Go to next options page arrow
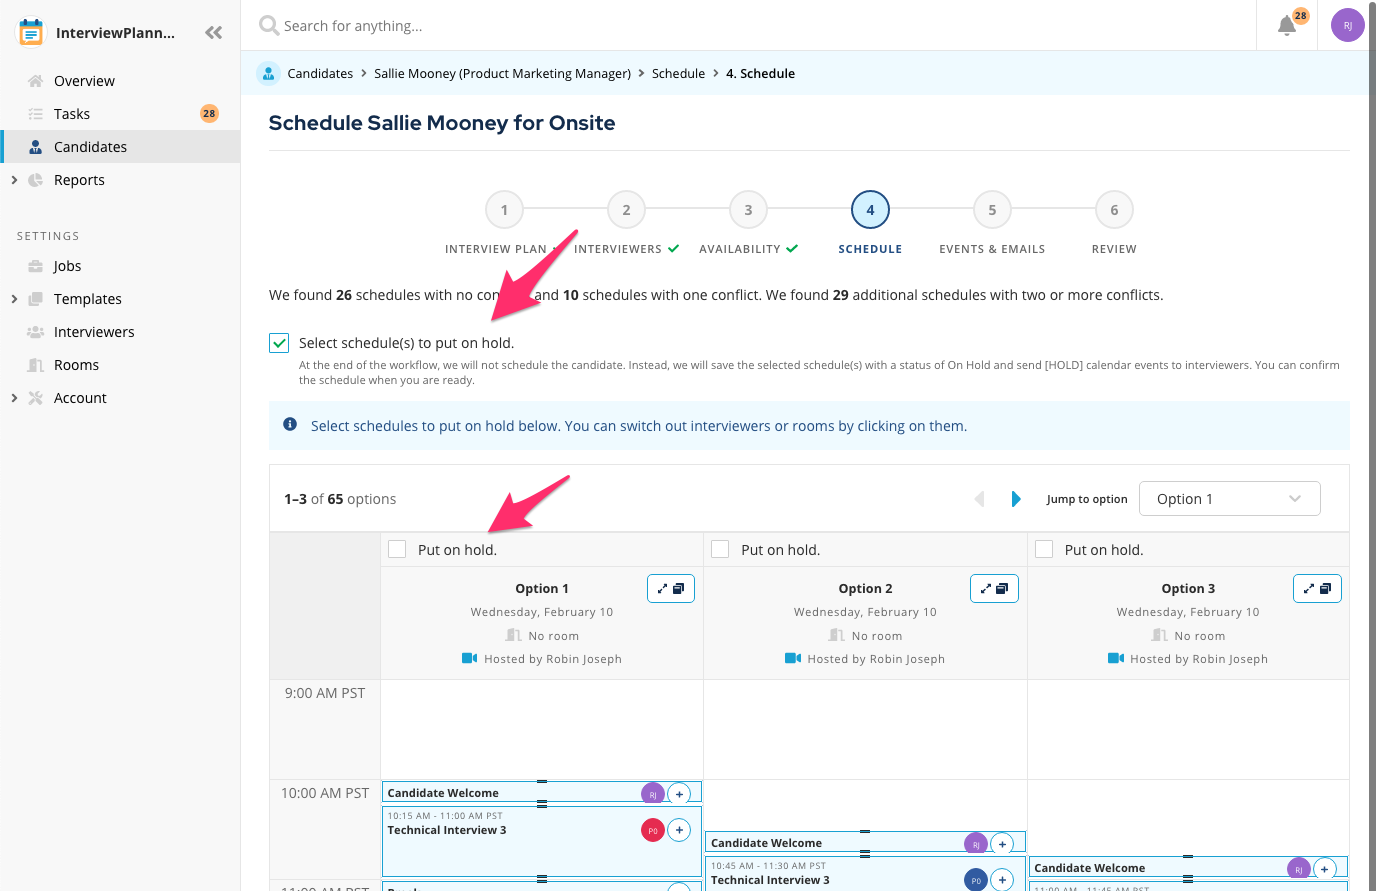The width and height of the screenshot is (1376, 891). click(1016, 499)
